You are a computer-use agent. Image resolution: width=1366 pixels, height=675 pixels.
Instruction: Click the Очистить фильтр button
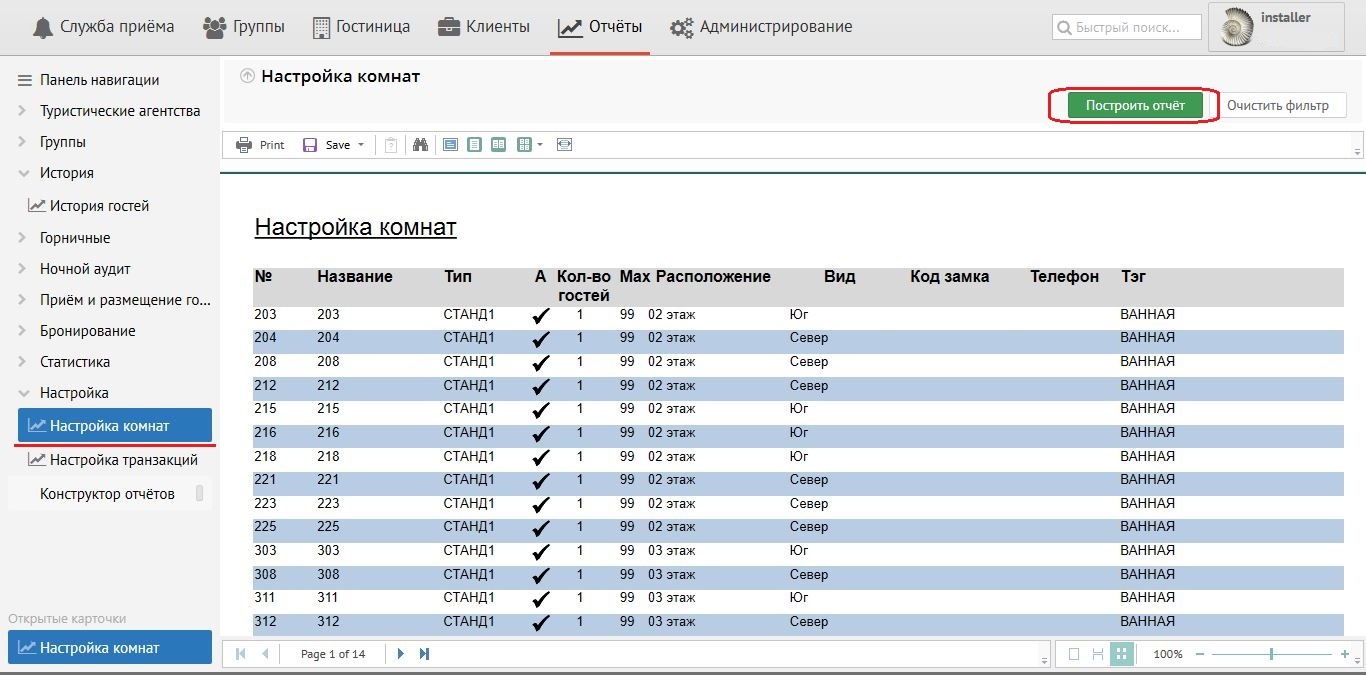point(1277,105)
